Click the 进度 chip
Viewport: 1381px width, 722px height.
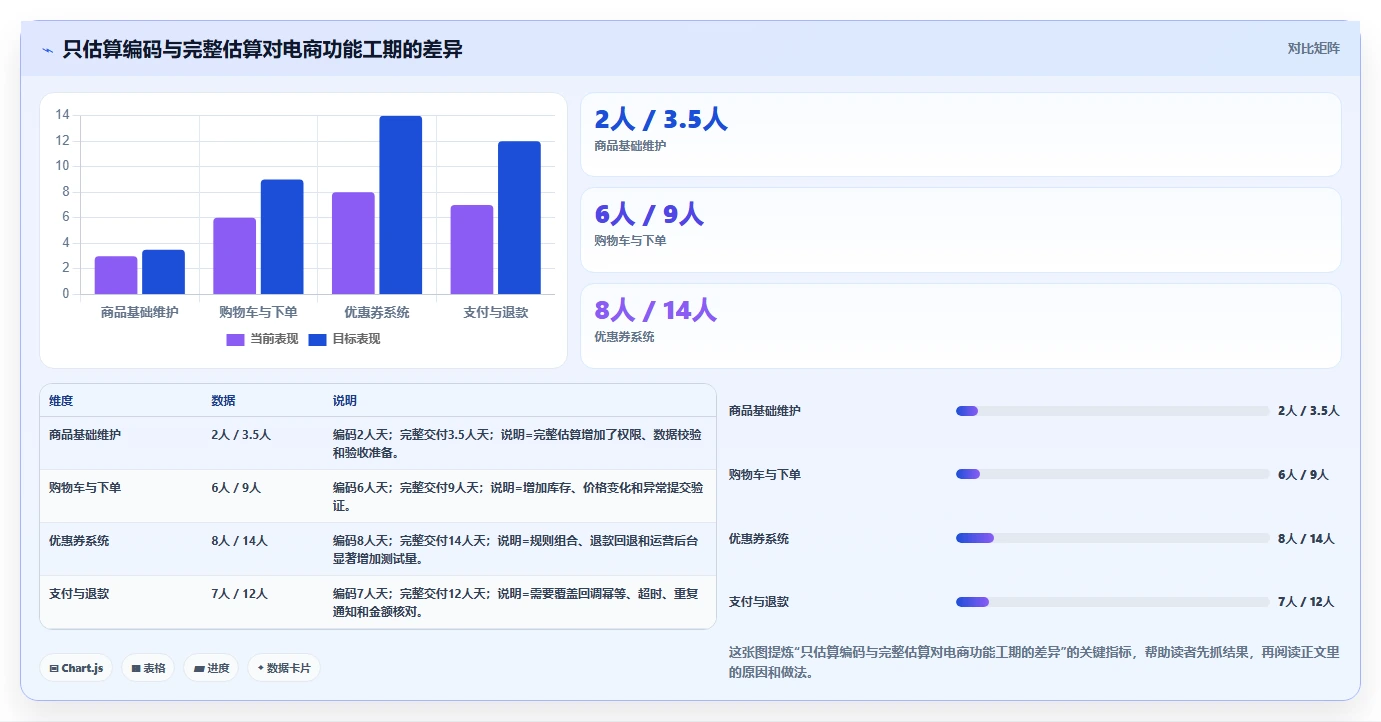211,668
